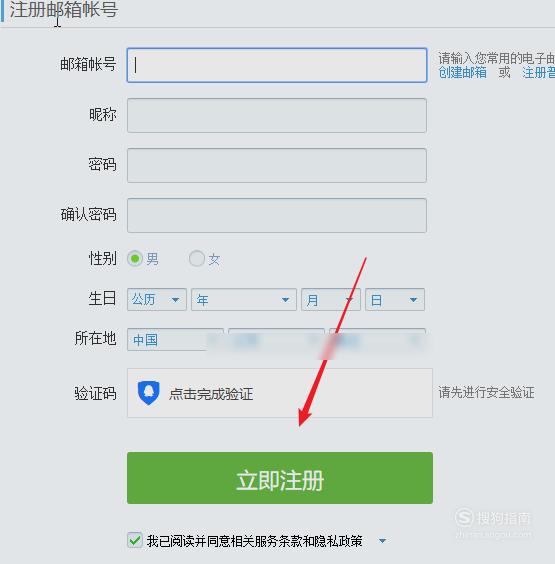This screenshot has width=555, height=564.
Task: Click the 立即注册 green button
Action: click(279, 478)
